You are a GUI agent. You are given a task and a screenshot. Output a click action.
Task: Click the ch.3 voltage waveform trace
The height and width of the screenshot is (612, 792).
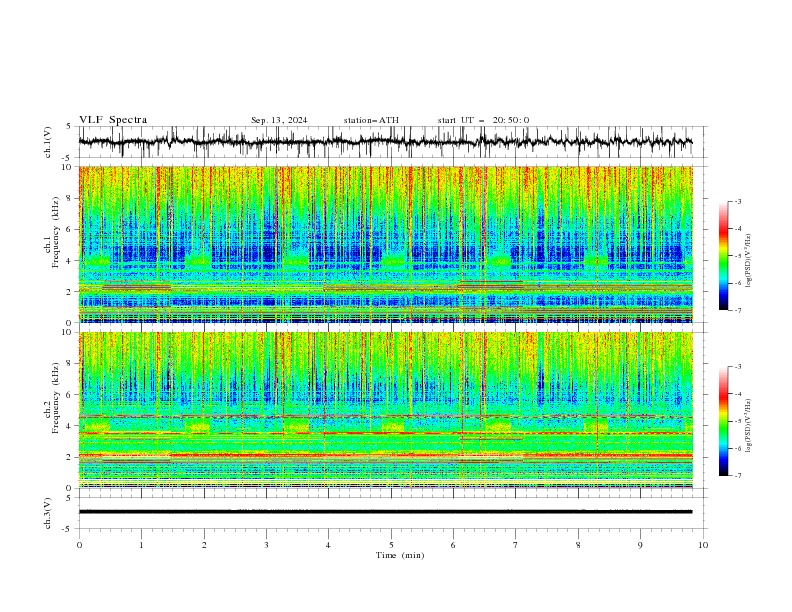(385, 512)
